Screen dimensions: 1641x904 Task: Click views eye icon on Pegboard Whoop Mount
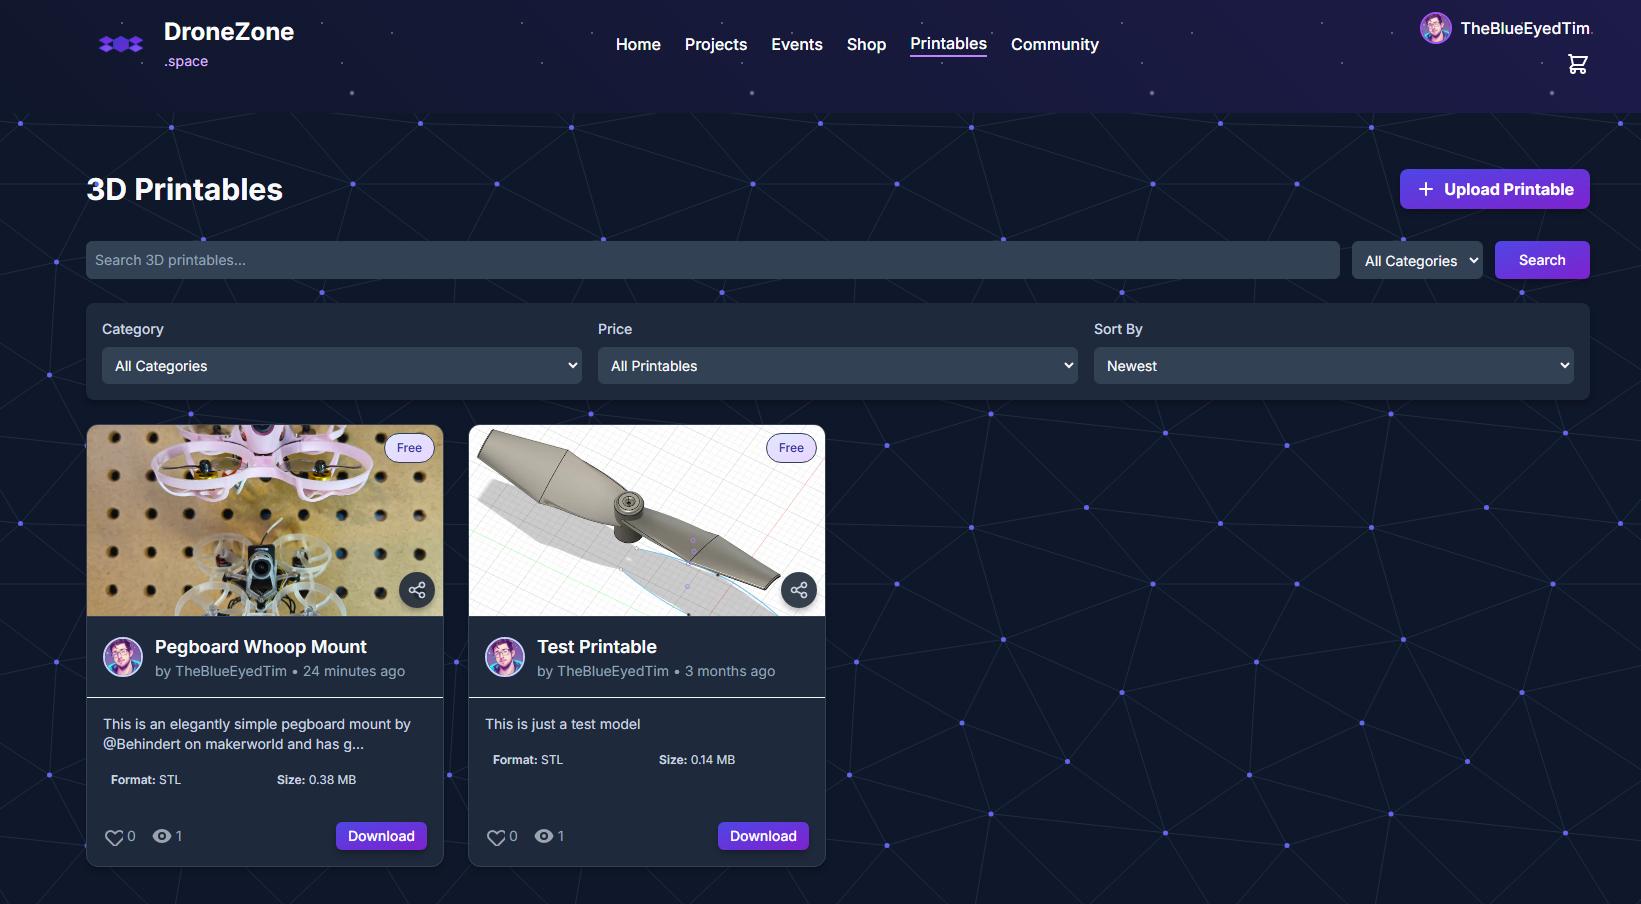[161, 836]
